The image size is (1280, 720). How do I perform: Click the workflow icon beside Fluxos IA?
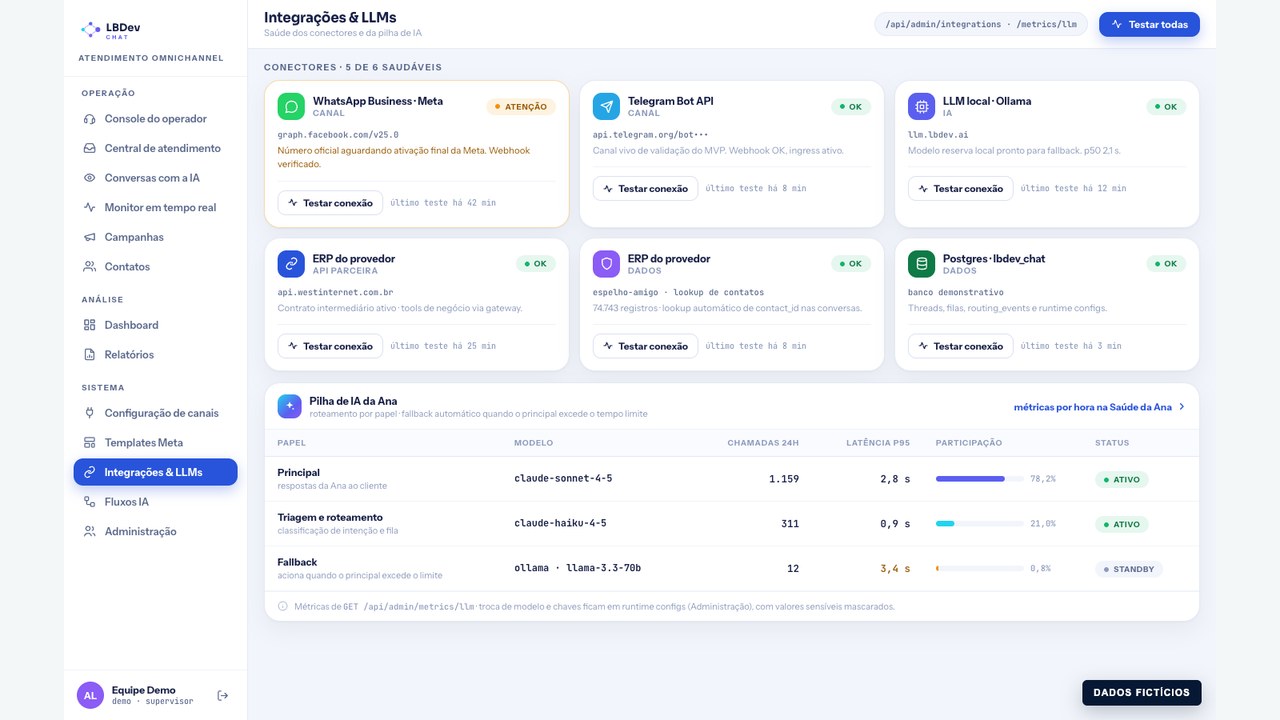coord(90,502)
